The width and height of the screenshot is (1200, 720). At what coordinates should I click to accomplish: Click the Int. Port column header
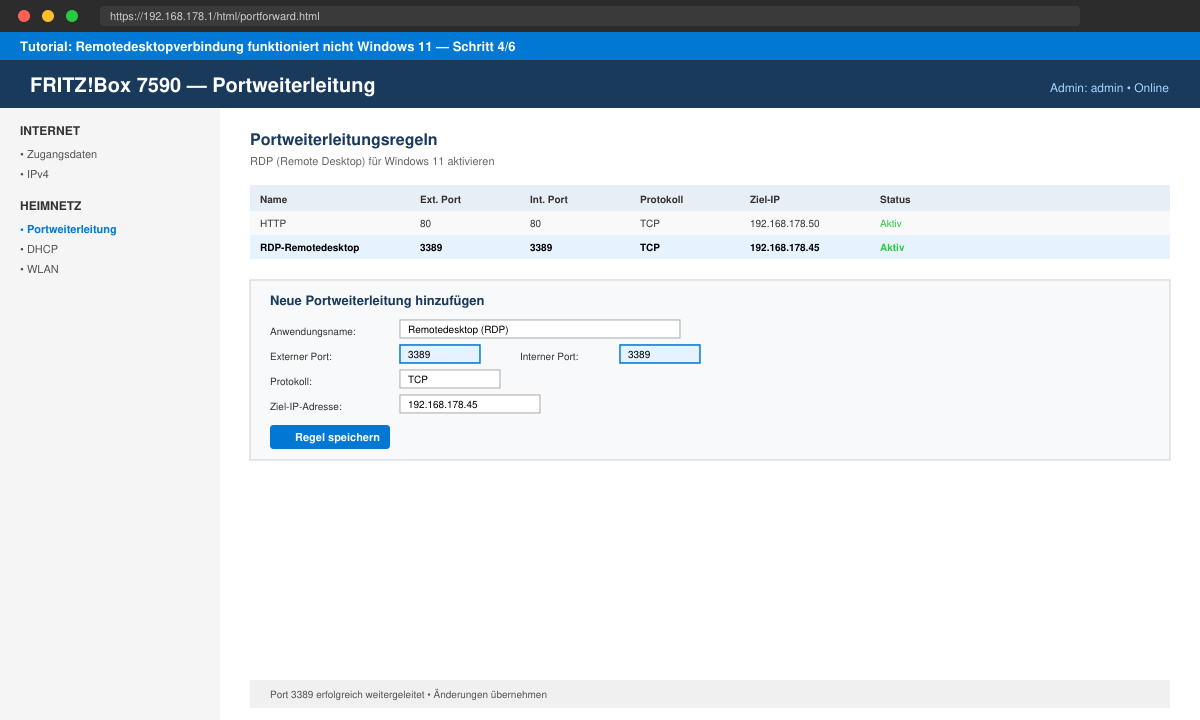[549, 199]
